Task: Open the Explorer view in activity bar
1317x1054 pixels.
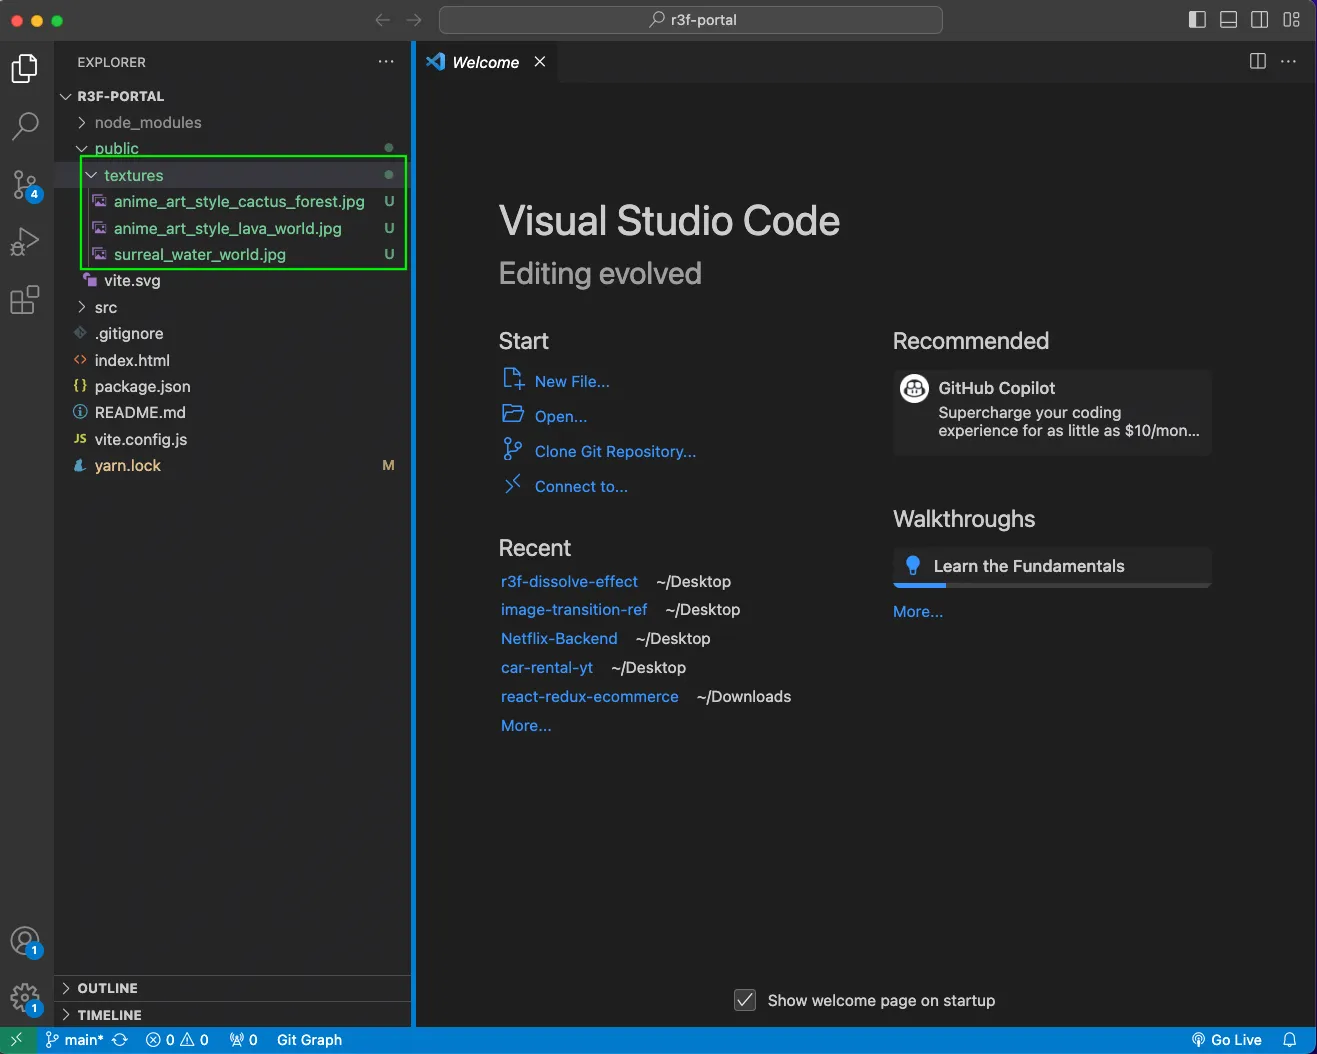Action: pos(25,69)
